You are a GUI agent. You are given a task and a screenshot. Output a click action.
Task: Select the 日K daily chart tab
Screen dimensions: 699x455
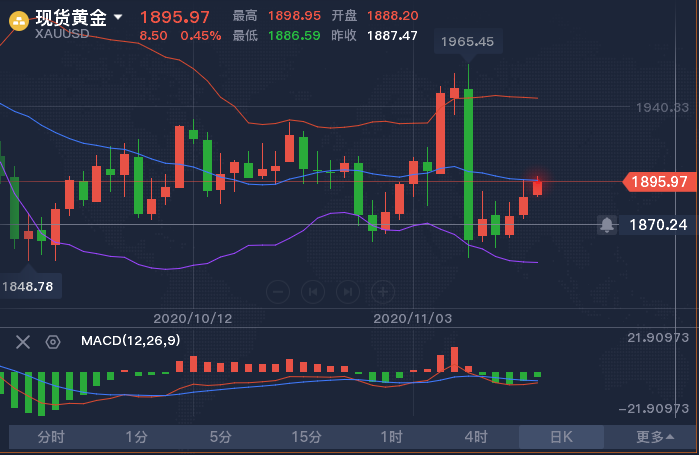pos(561,437)
